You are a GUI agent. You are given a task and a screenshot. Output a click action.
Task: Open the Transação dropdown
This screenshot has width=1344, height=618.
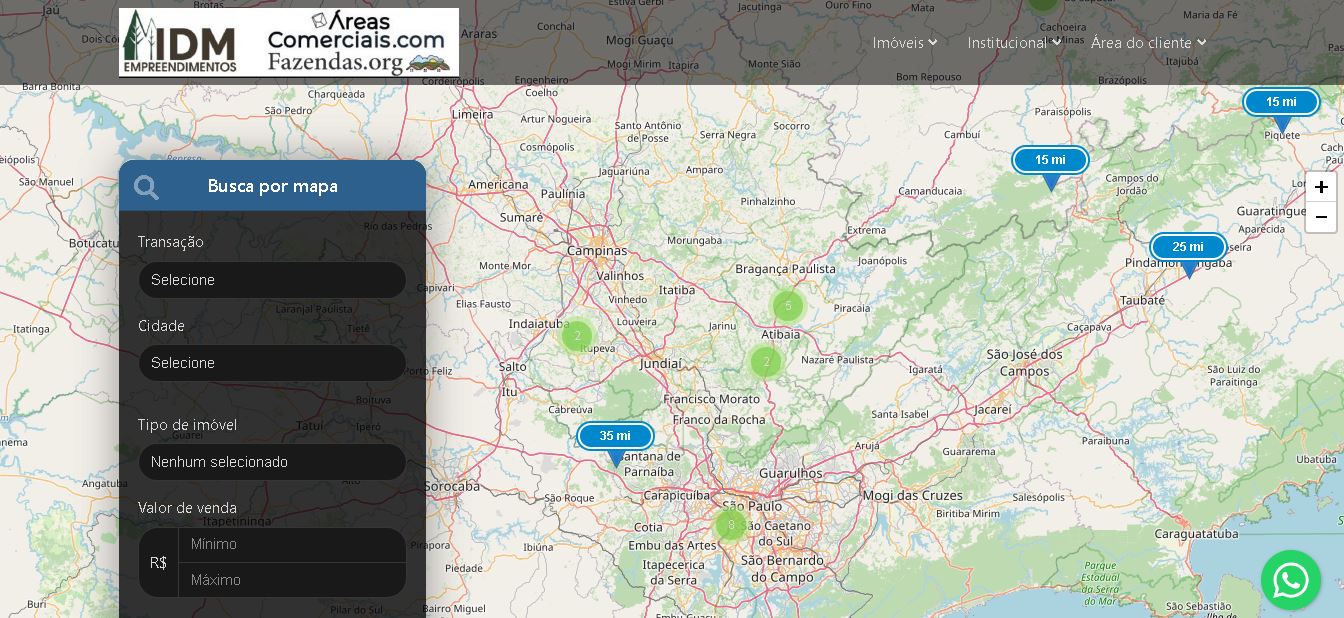tap(272, 280)
